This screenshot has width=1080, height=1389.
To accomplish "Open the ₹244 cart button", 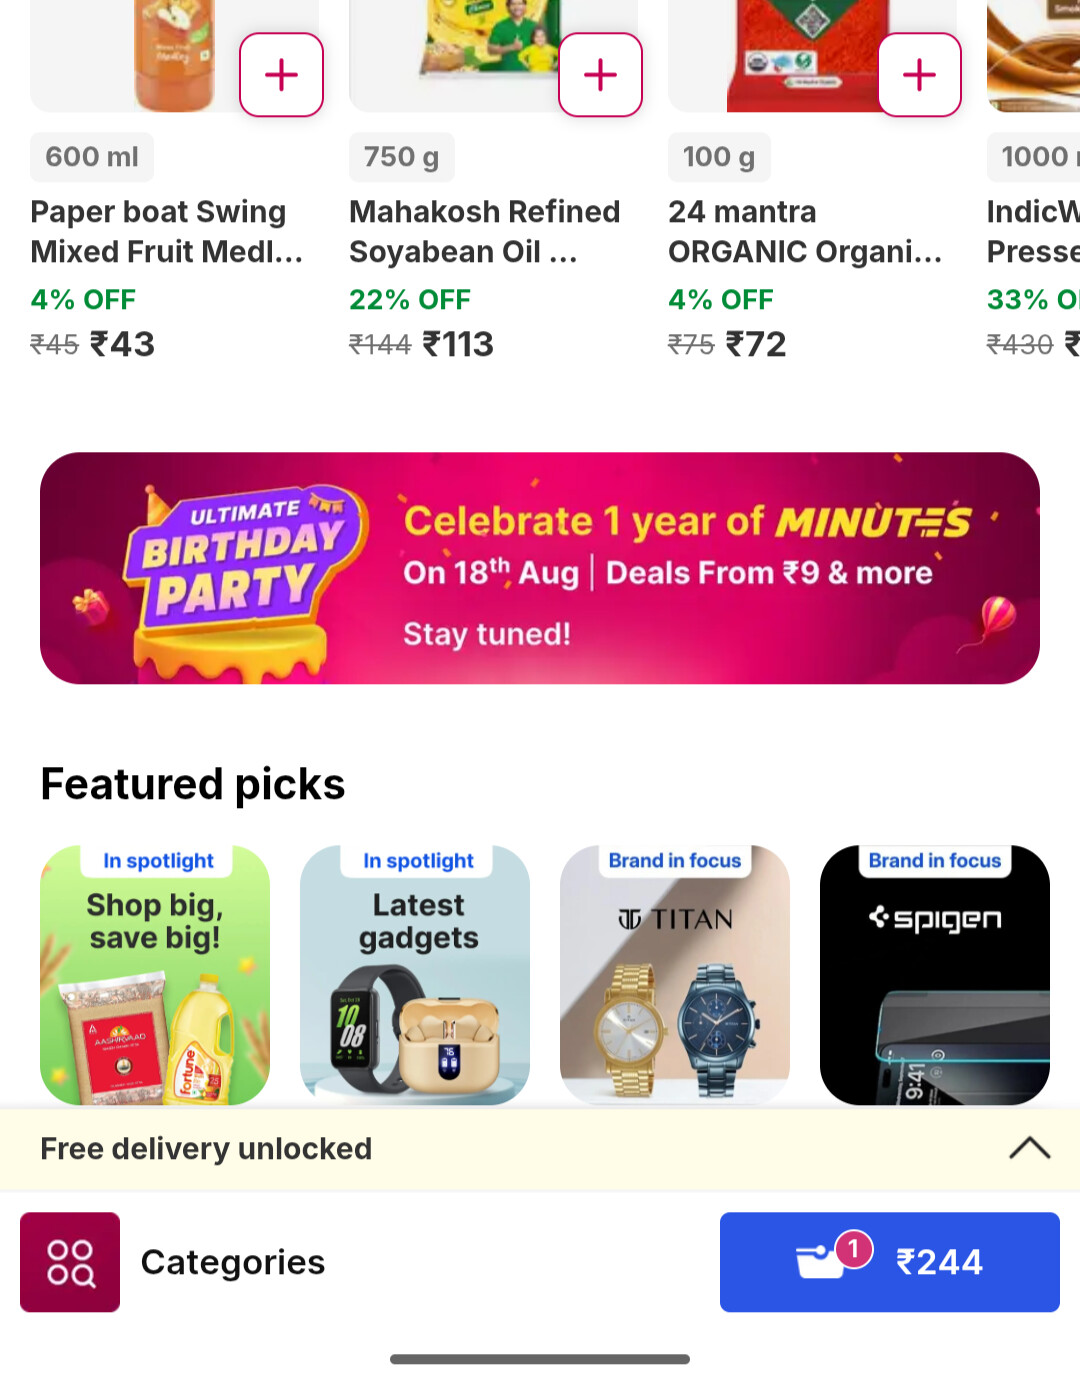I will click(x=890, y=1262).
